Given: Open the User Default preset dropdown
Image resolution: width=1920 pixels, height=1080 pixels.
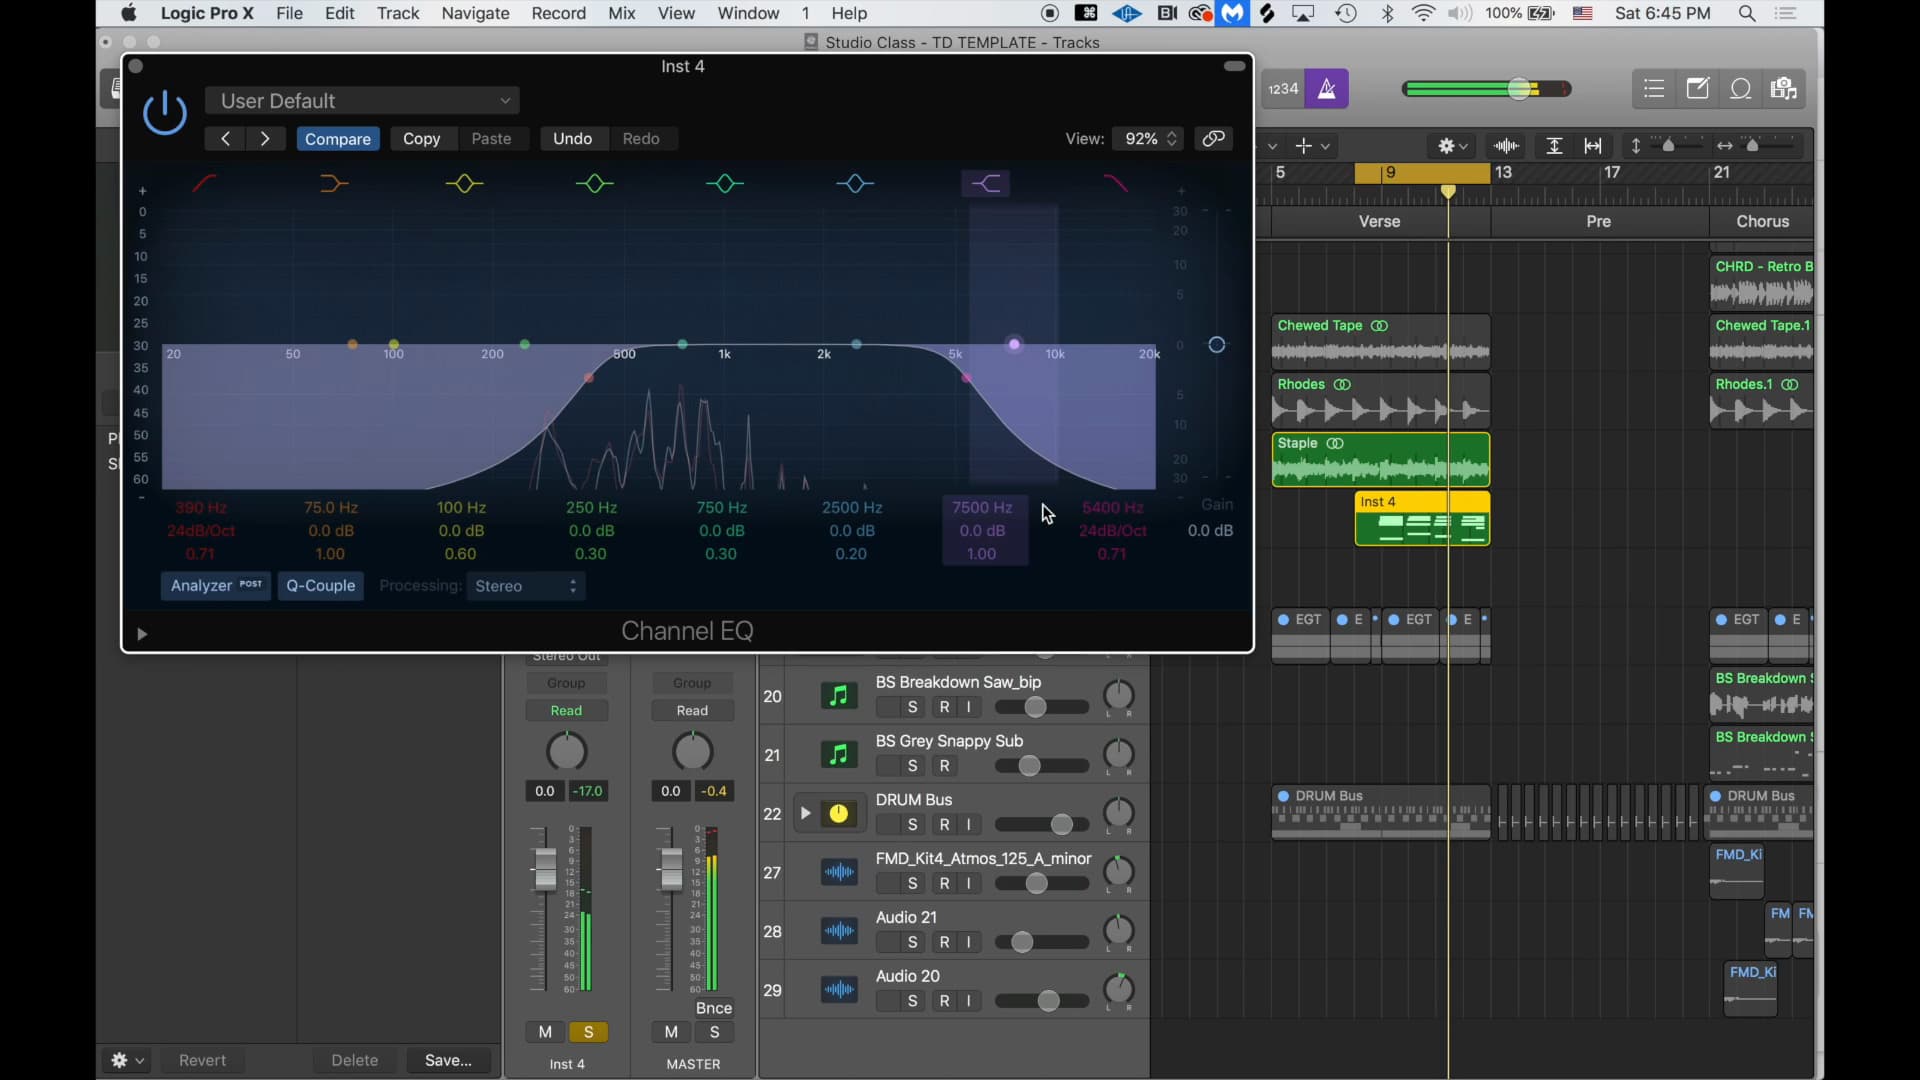Looking at the screenshot, I should pyautogui.click(x=362, y=101).
